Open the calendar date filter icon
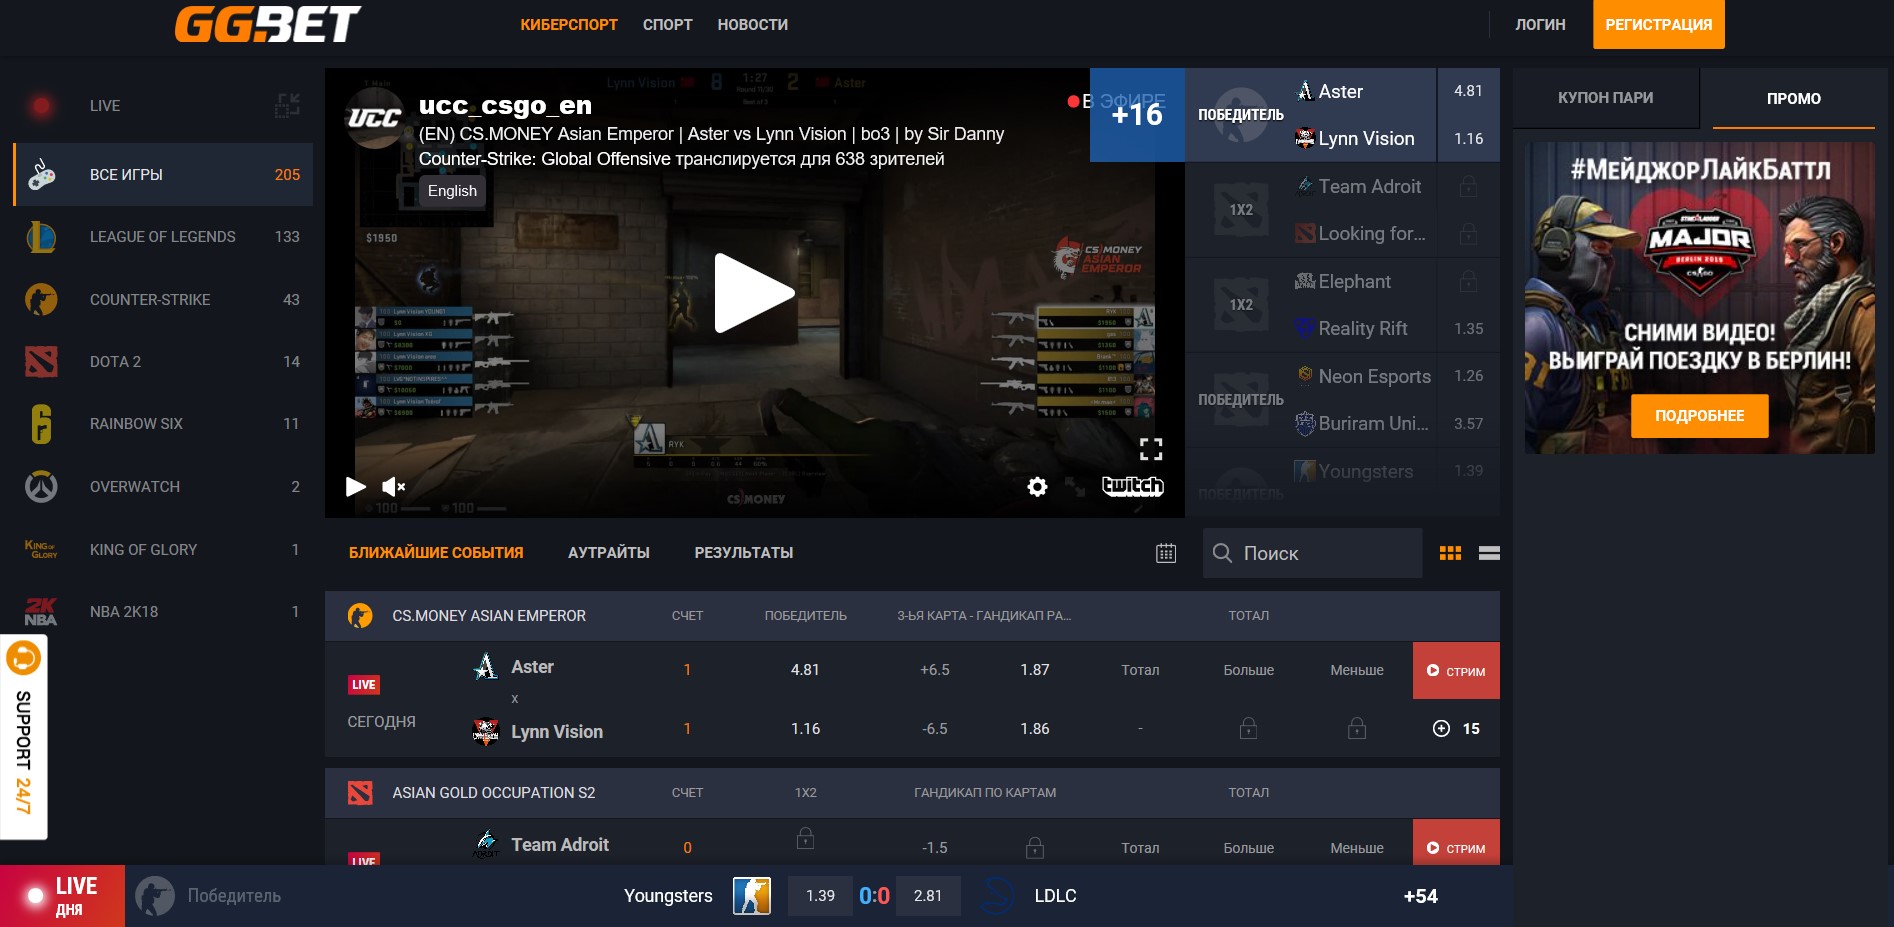 tap(1166, 553)
